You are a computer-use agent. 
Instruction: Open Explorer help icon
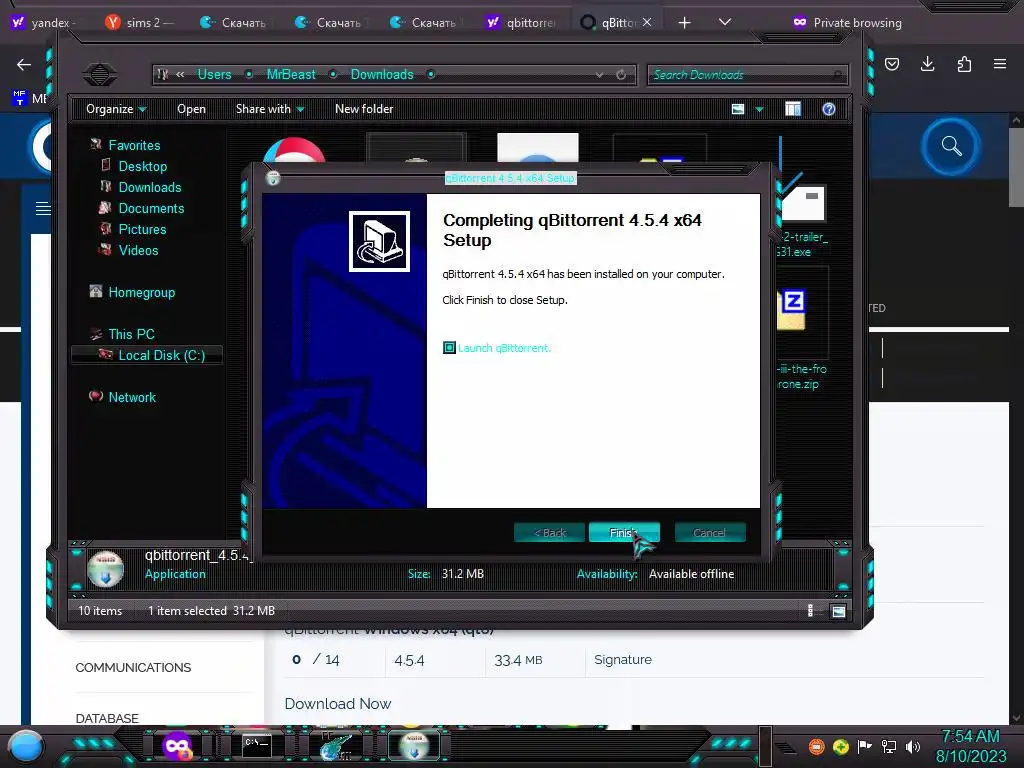(829, 109)
